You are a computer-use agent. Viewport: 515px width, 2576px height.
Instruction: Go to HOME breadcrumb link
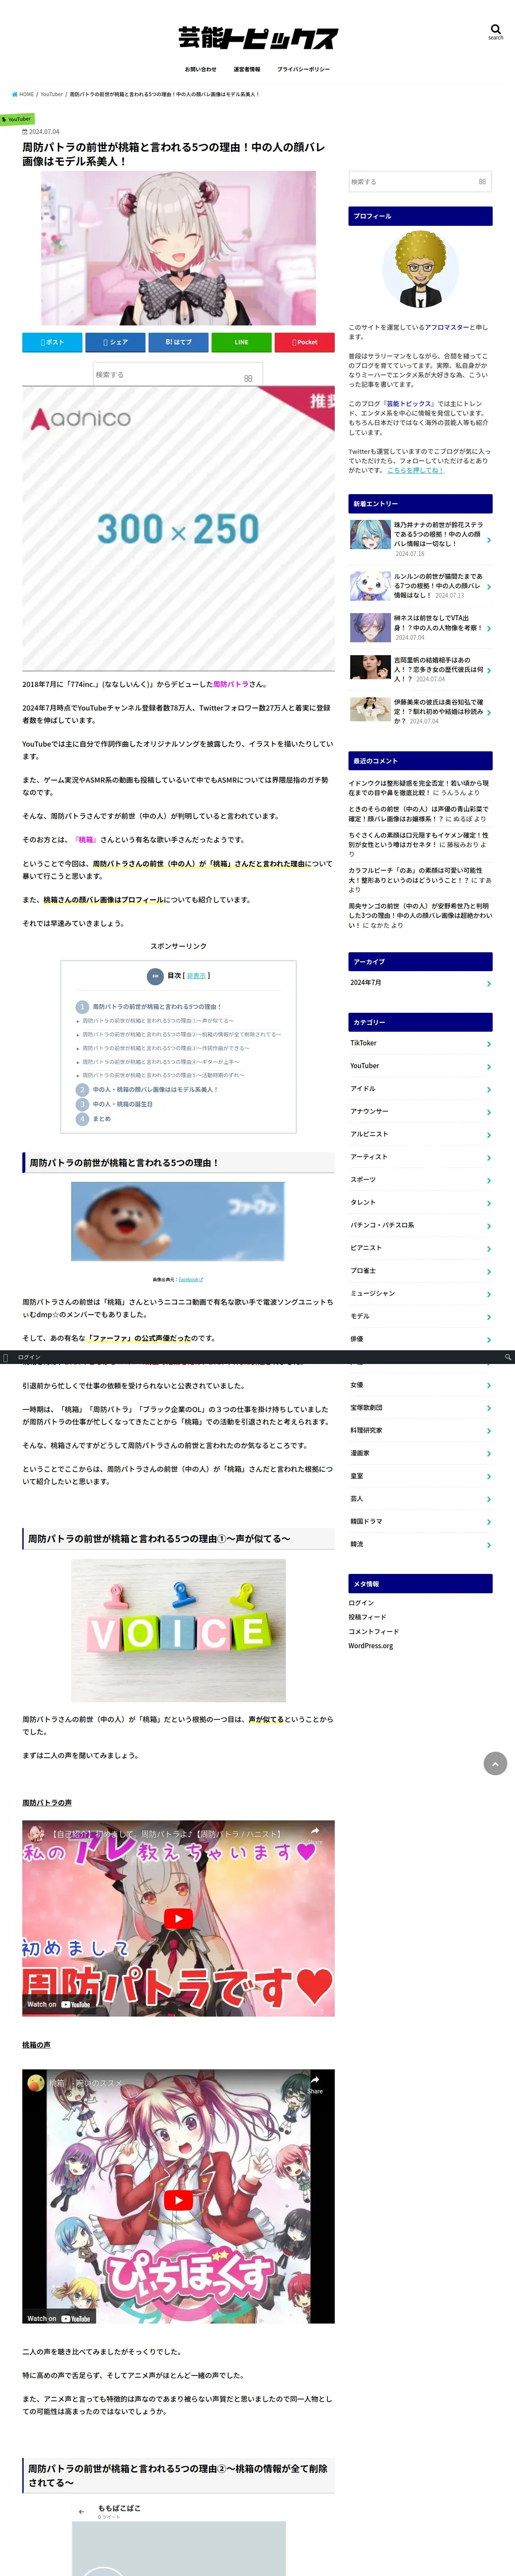[23, 94]
